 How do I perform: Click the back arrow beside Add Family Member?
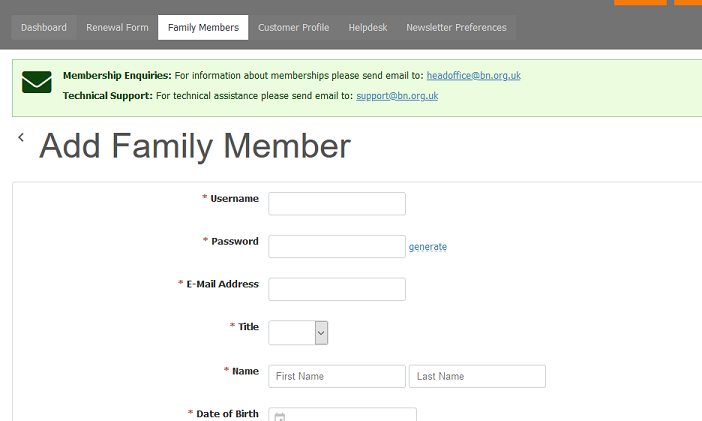click(x=21, y=137)
